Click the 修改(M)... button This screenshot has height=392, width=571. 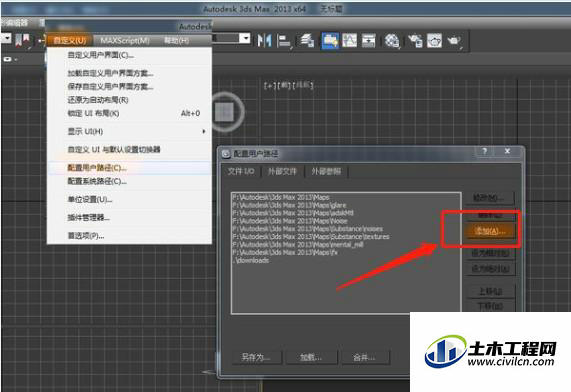point(490,198)
